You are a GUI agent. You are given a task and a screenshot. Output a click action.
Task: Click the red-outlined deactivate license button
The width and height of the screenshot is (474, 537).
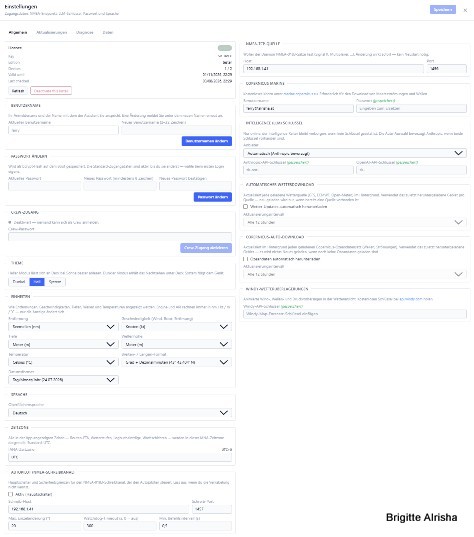tap(51, 91)
